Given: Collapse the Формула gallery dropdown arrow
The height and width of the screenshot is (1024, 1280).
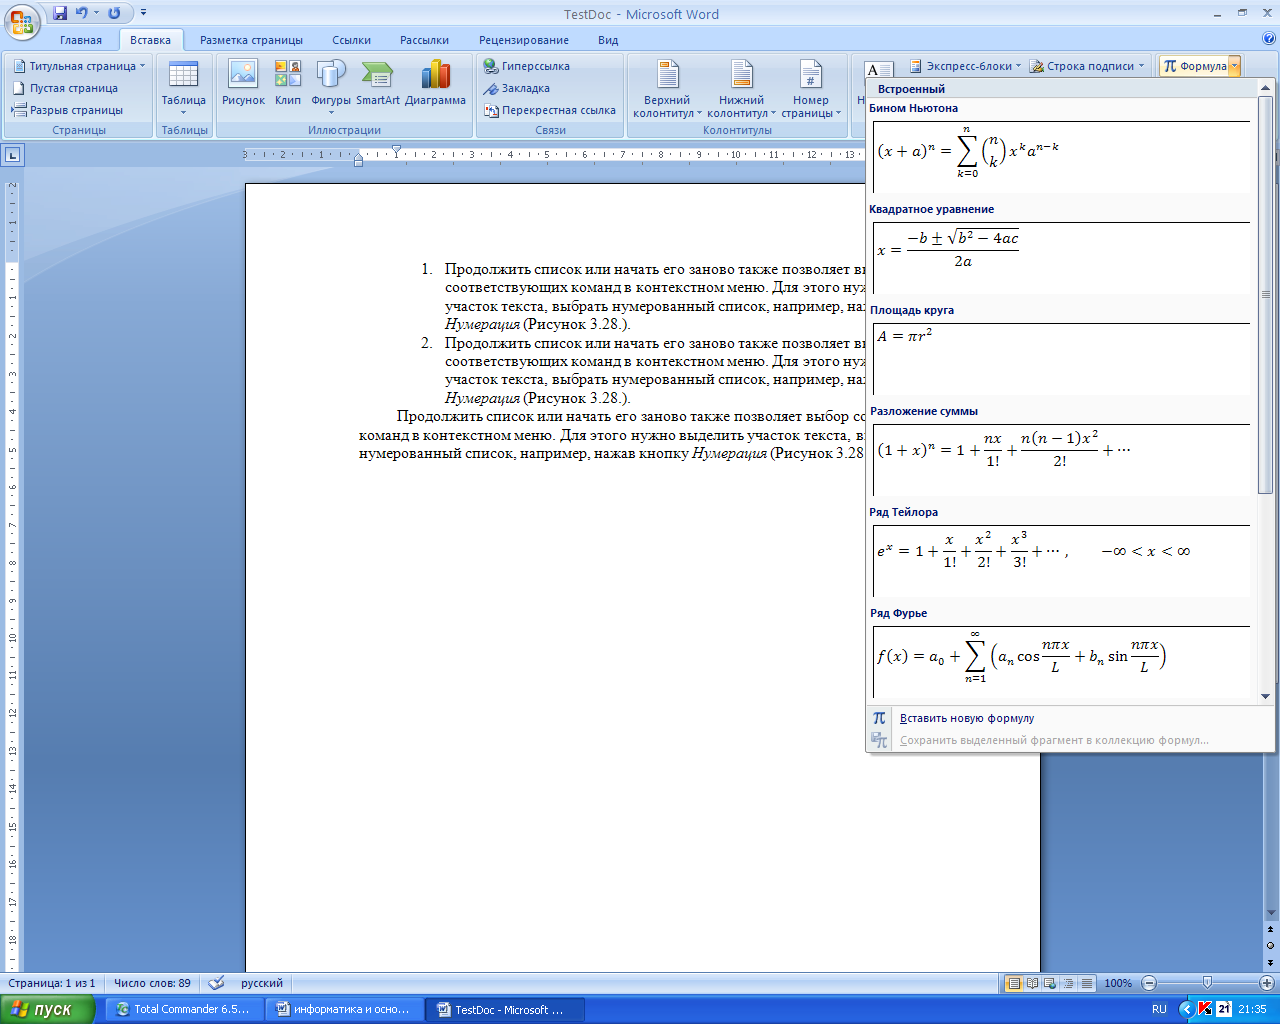Looking at the screenshot, I should 1235,66.
